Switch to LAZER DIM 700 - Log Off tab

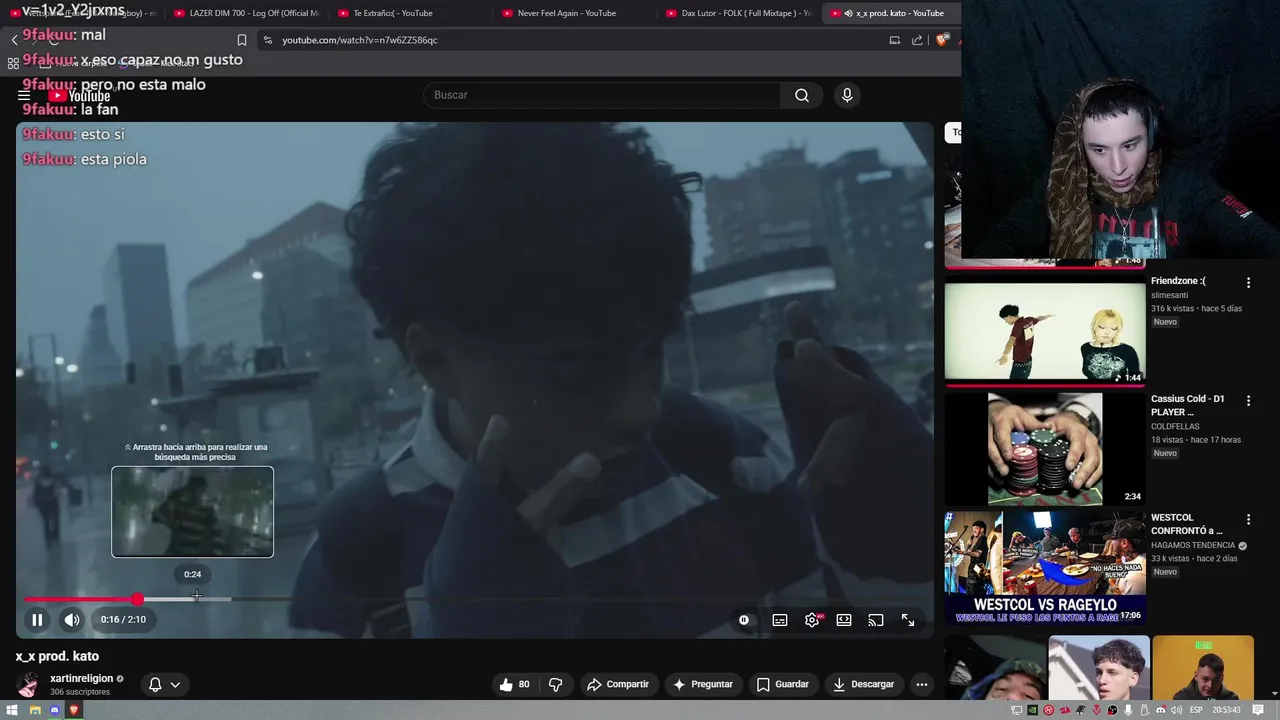coord(246,13)
